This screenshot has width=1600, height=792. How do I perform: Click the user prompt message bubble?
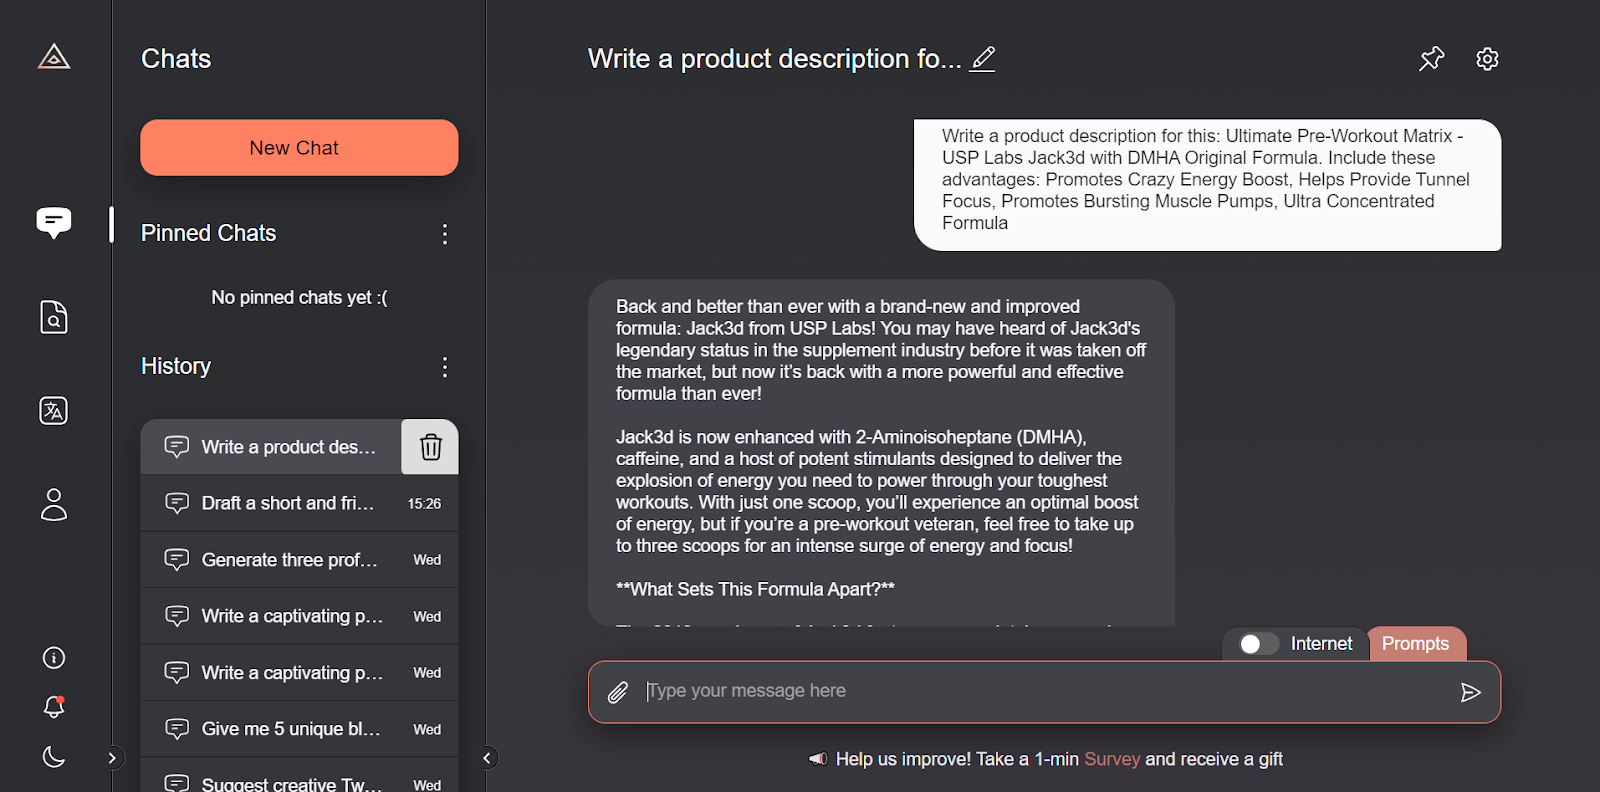pos(1207,185)
